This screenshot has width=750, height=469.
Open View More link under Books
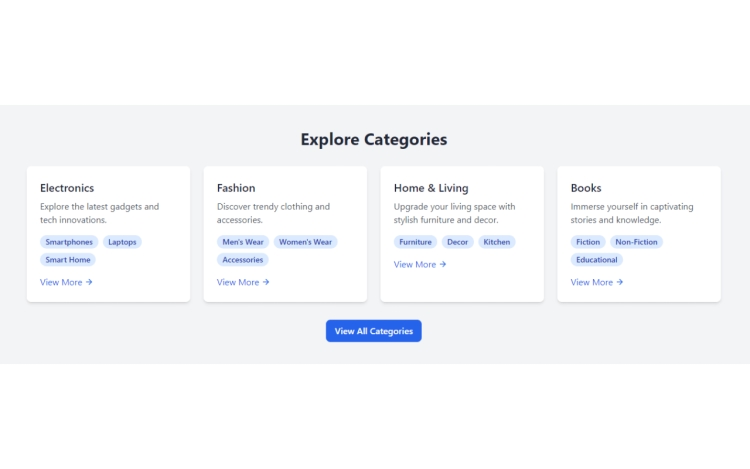click(x=596, y=282)
